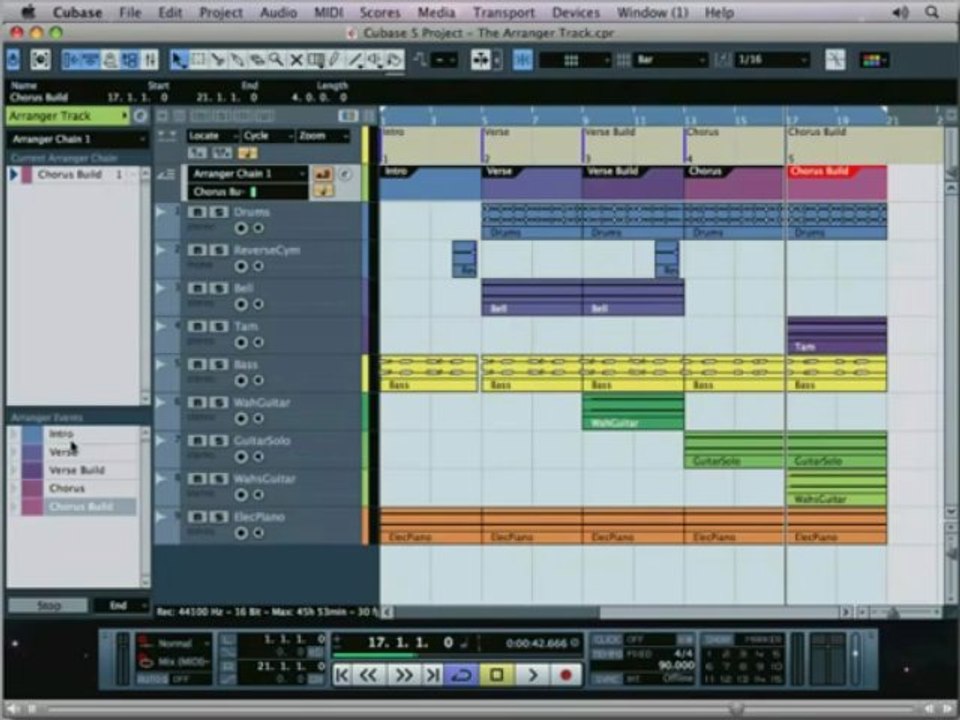960x720 pixels.
Task: Click the Stop button in arranger inspector
Action: [48, 606]
